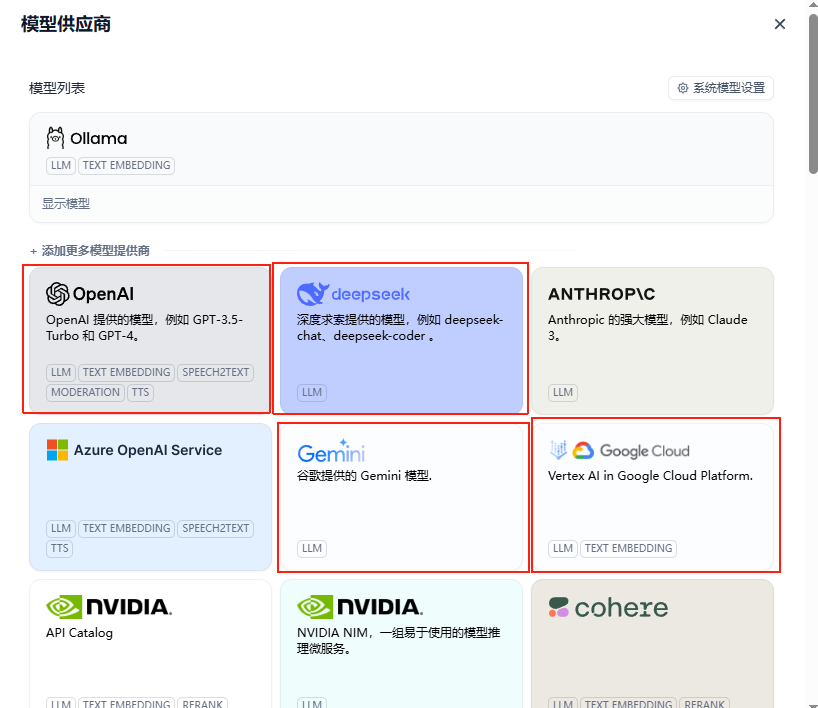Click the Cohere logo
This screenshot has width=818, height=708.
(x=607, y=607)
